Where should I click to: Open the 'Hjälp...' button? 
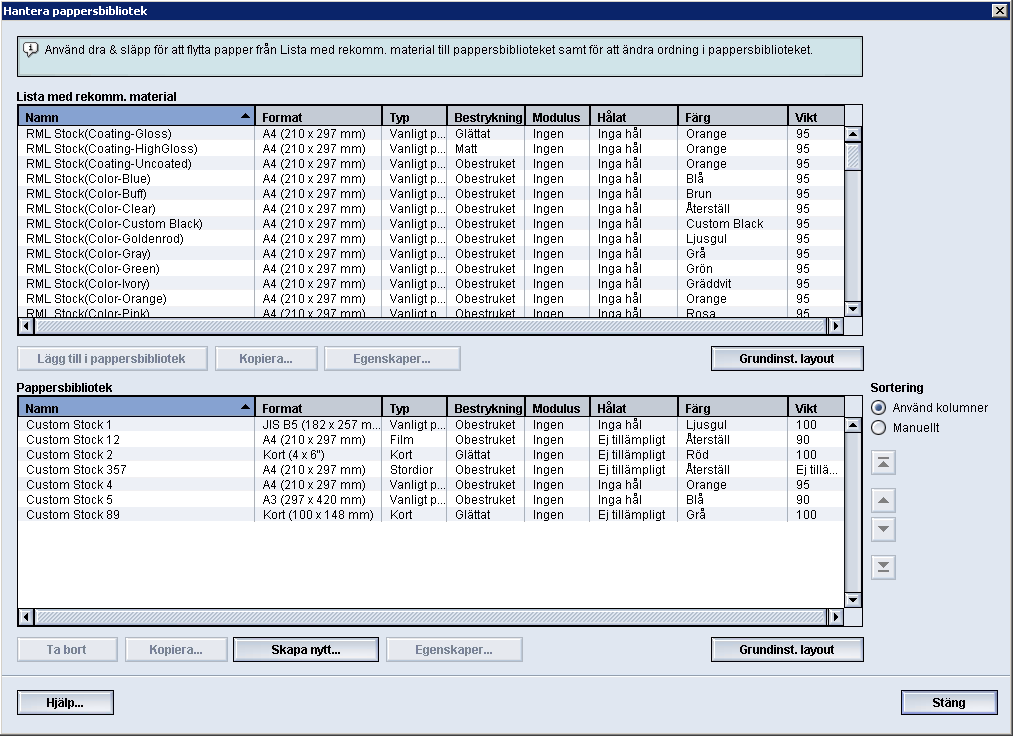click(x=65, y=702)
